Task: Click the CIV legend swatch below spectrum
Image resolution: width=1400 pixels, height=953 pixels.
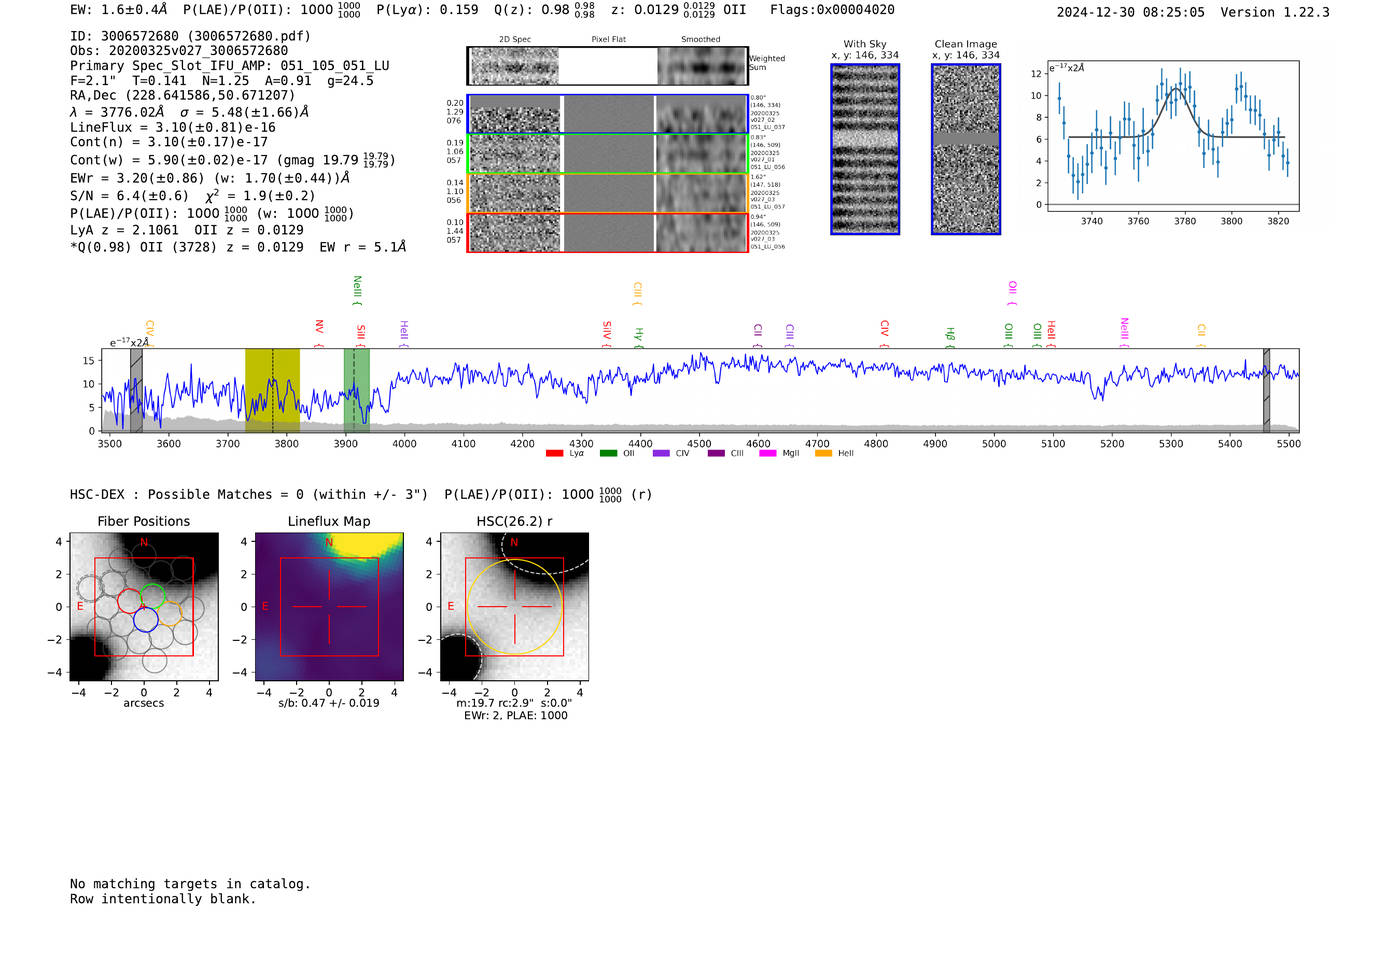Action: [661, 454]
